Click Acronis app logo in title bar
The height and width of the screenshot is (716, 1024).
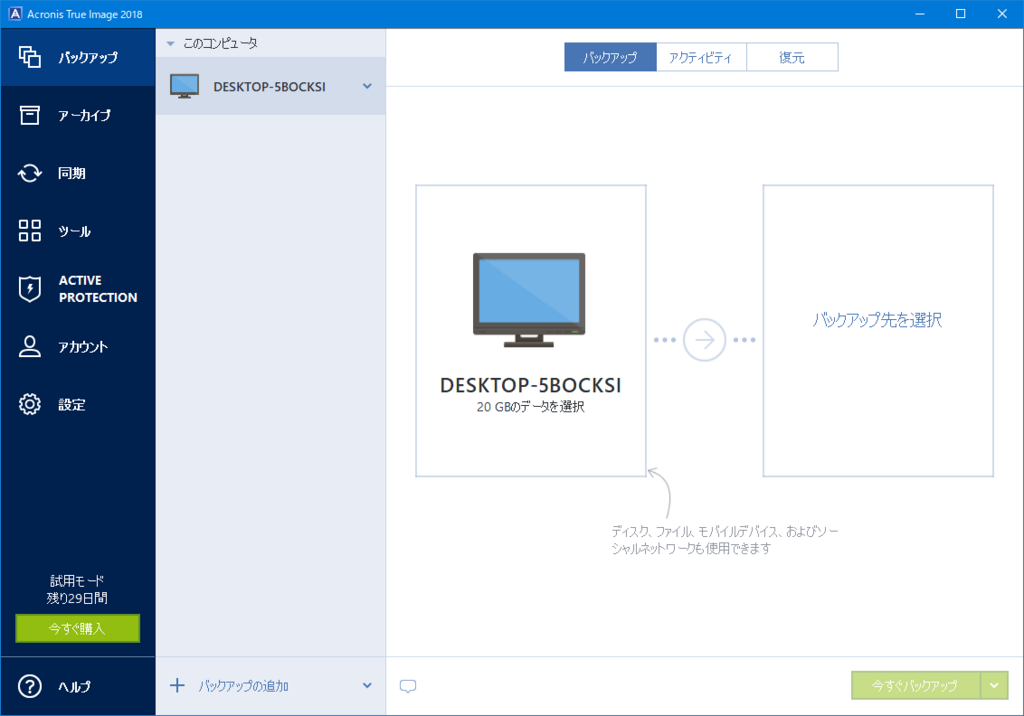click(x=14, y=14)
